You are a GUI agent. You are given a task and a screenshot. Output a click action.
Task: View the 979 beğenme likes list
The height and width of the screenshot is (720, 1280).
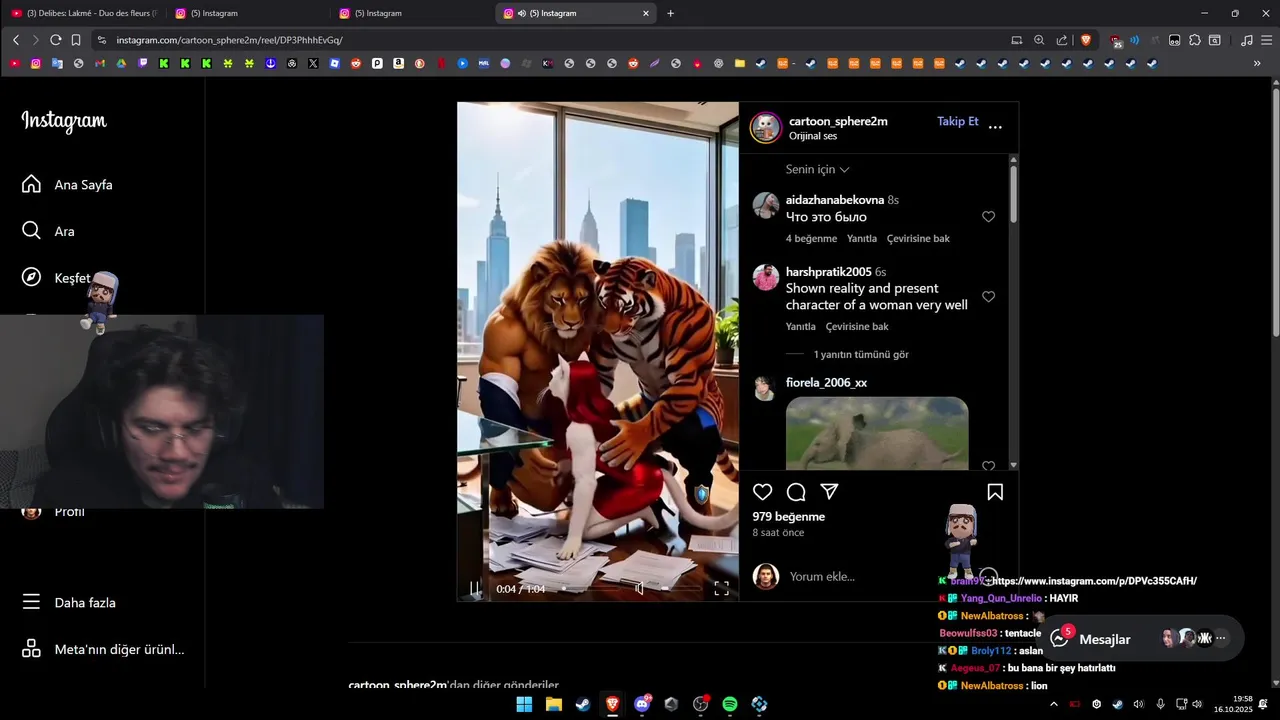point(788,517)
